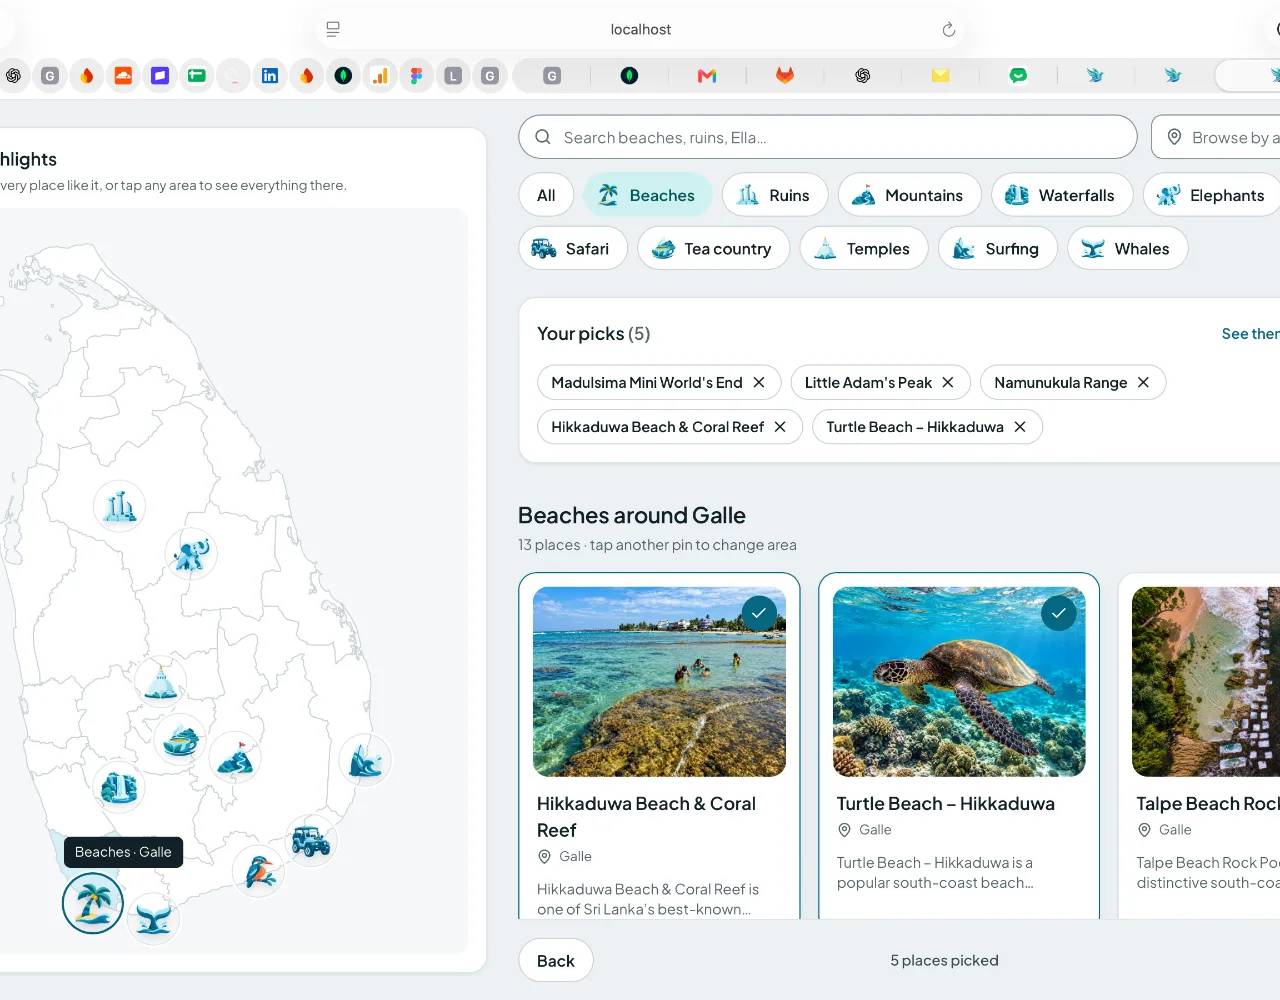The height and width of the screenshot is (1000, 1280).
Task: Switch to the LinkedIn pinned tab
Action: [270, 75]
